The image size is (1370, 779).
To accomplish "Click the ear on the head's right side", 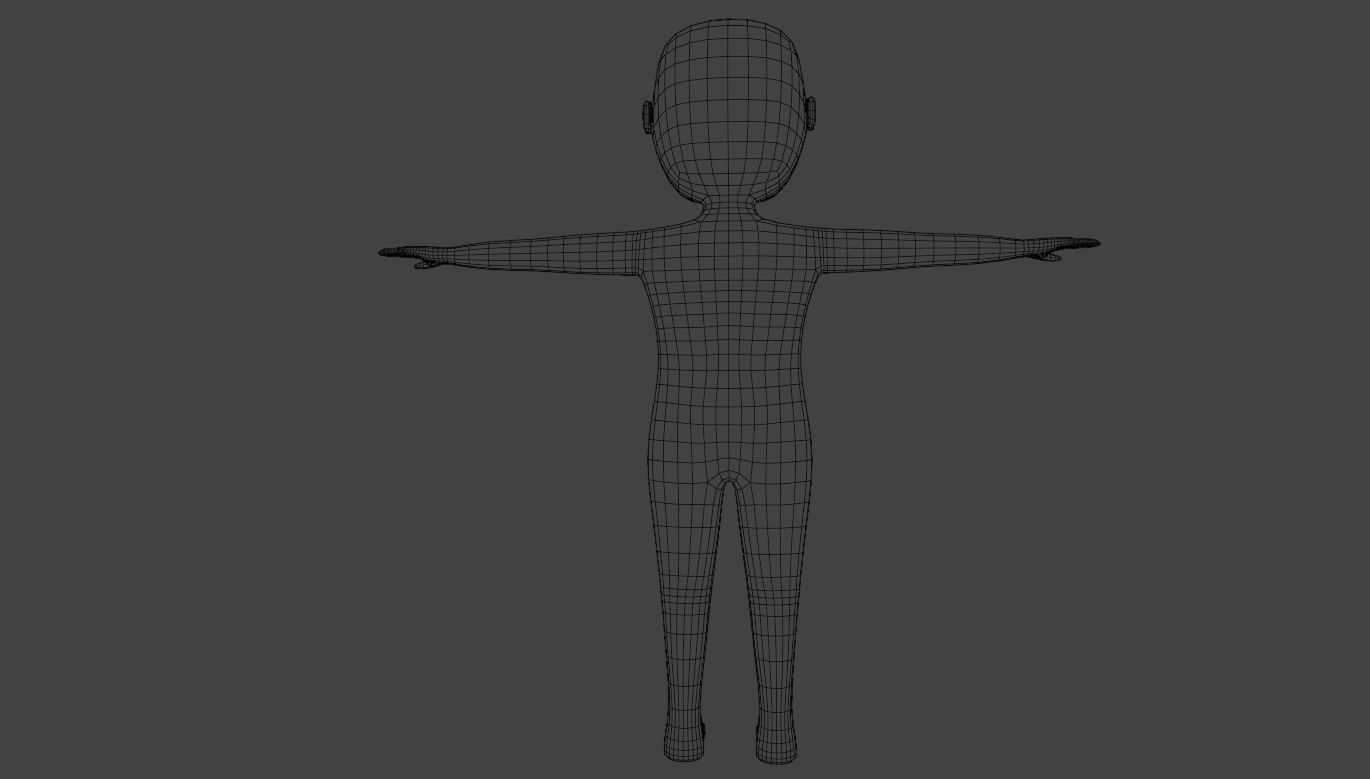I will tap(812, 114).
